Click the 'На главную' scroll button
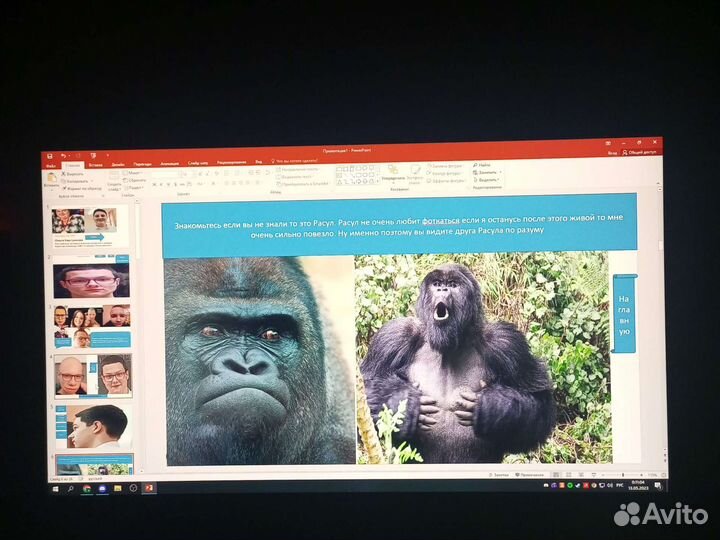Screen dimensions: 720x540 [x=624, y=315]
